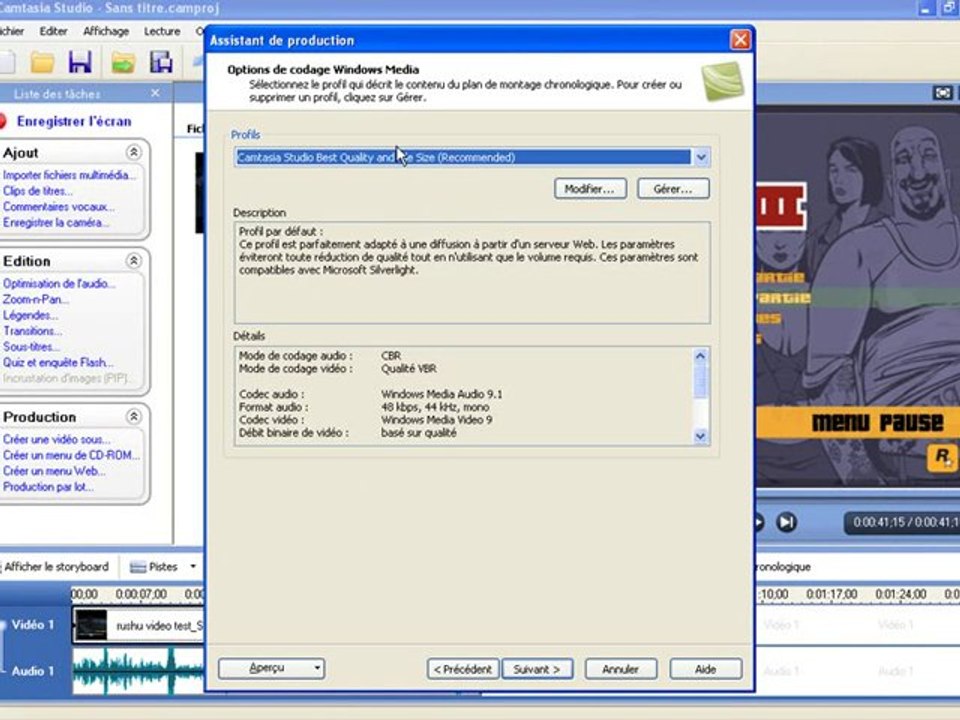Screen dimensions: 960x720
Task: Close the Assistant de production dialog
Action: click(x=740, y=40)
